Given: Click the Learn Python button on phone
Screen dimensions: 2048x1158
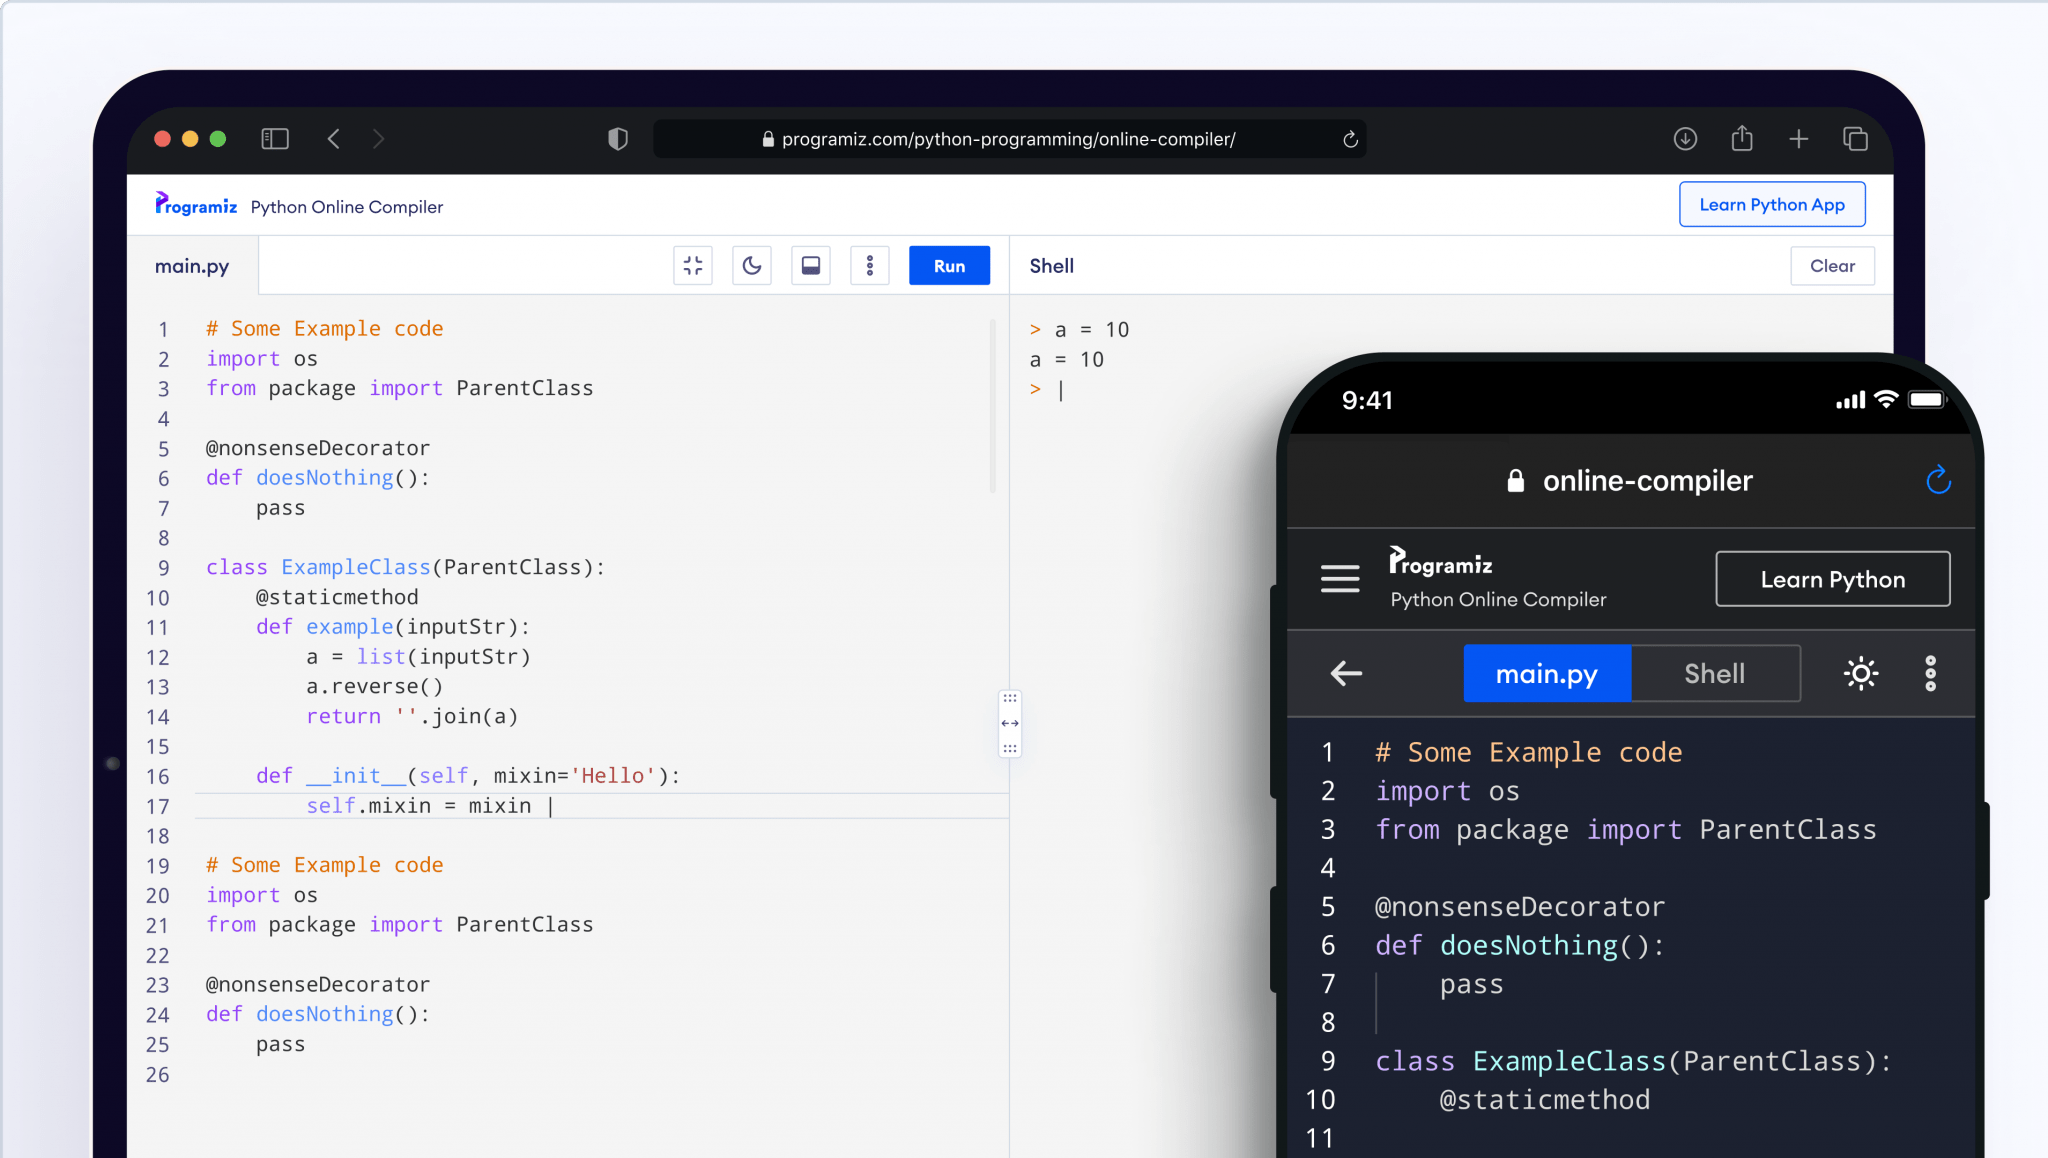Looking at the screenshot, I should click(1833, 579).
